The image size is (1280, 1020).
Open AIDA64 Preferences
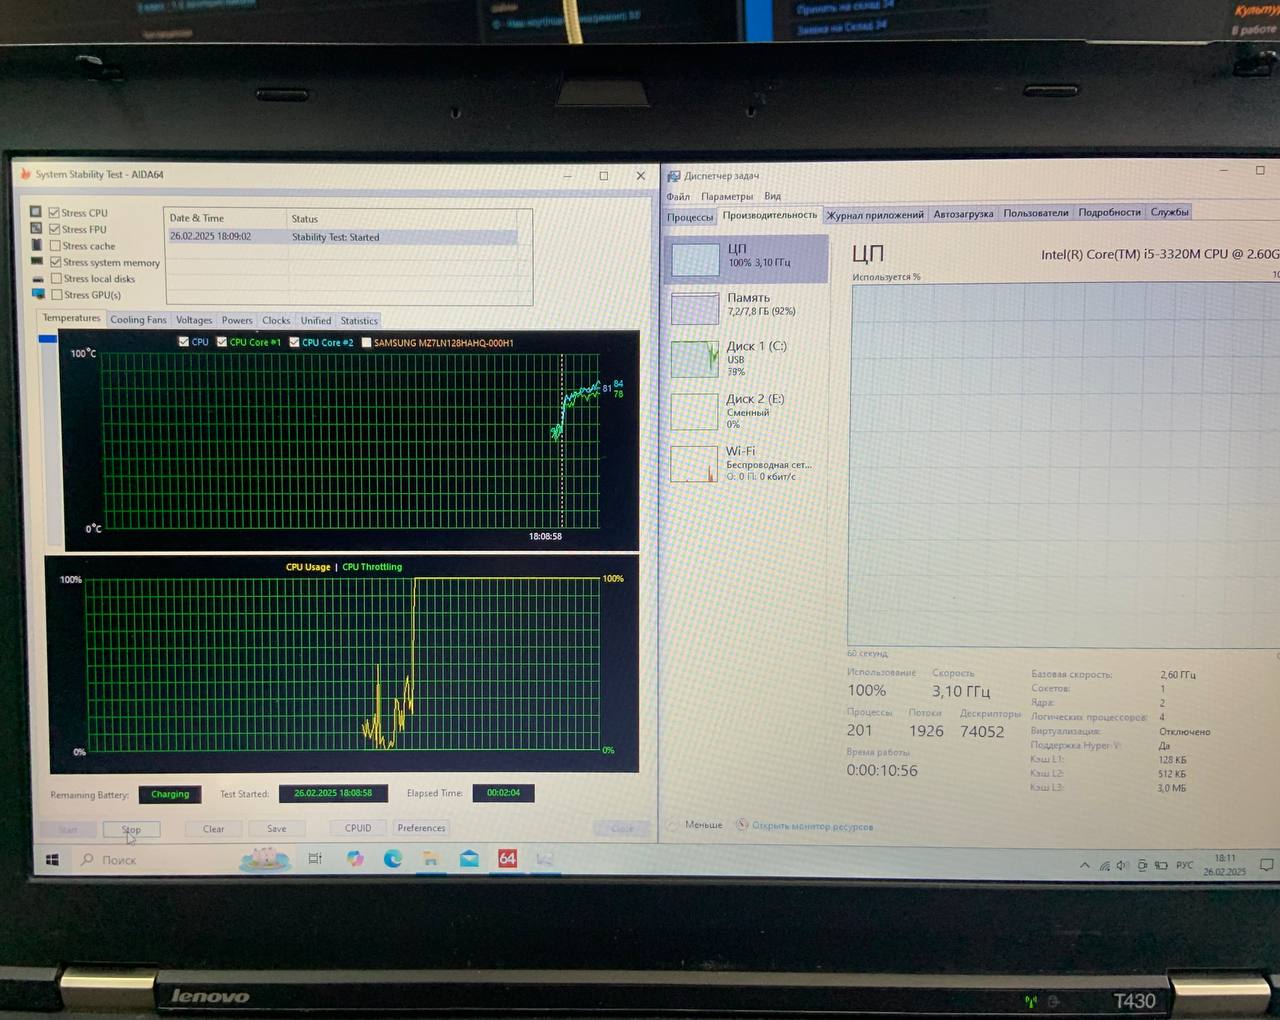click(x=421, y=828)
